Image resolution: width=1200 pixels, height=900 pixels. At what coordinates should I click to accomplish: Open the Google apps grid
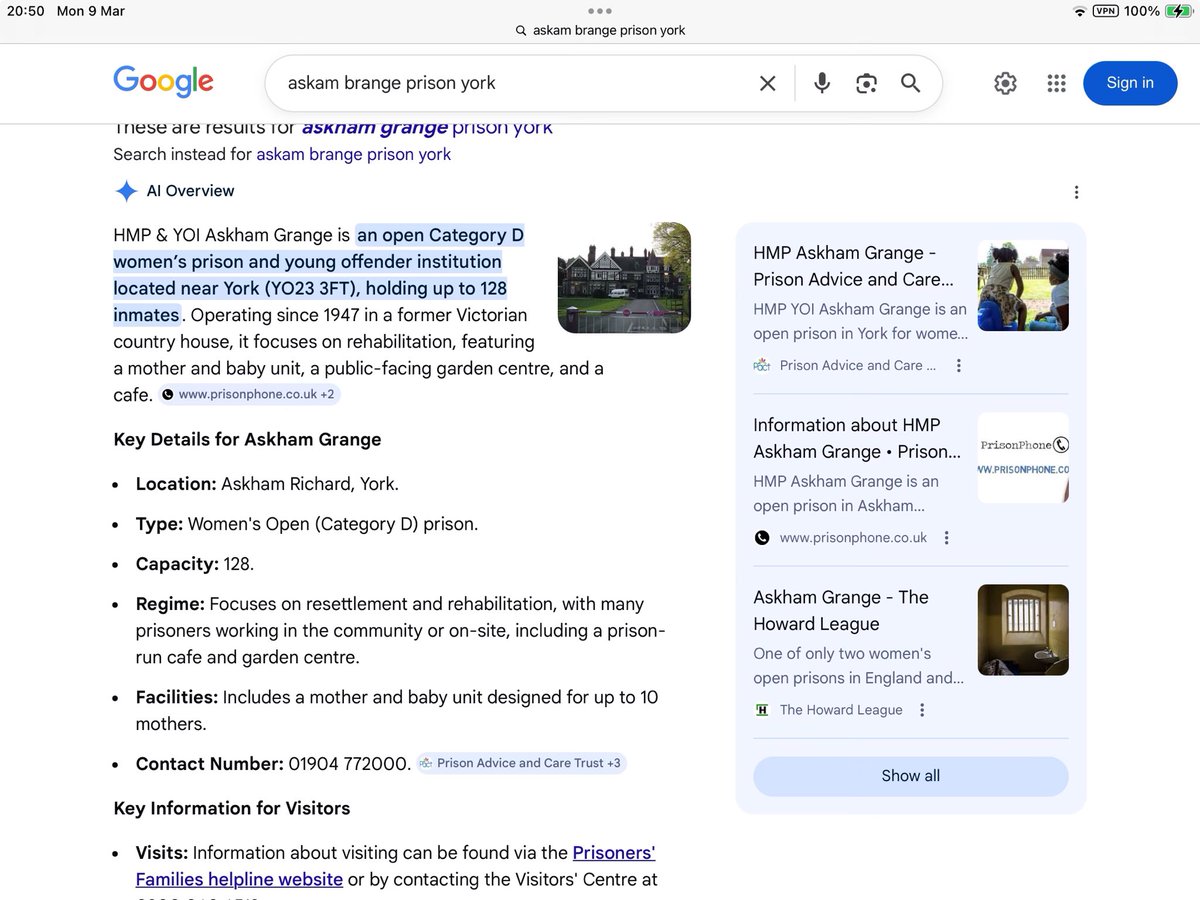point(1056,83)
